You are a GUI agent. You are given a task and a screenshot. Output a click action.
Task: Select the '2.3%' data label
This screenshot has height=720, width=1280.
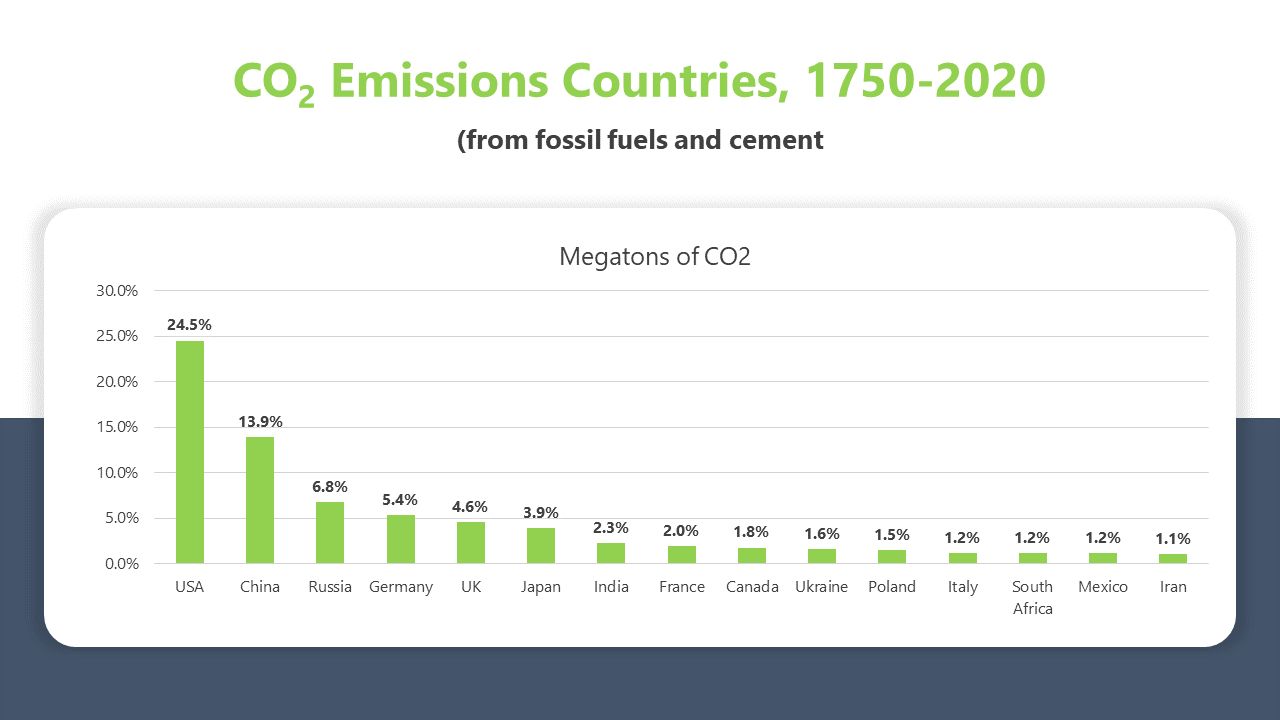pos(611,527)
